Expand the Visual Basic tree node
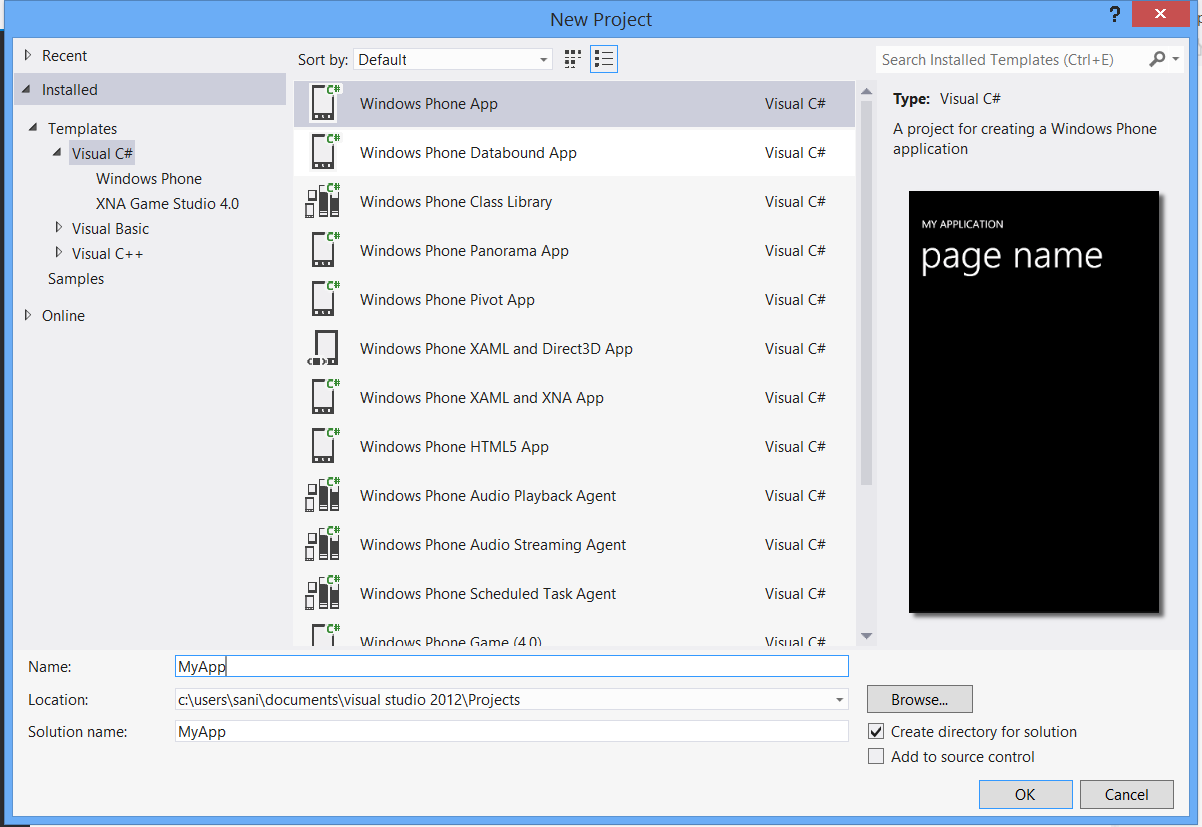 click(x=59, y=228)
